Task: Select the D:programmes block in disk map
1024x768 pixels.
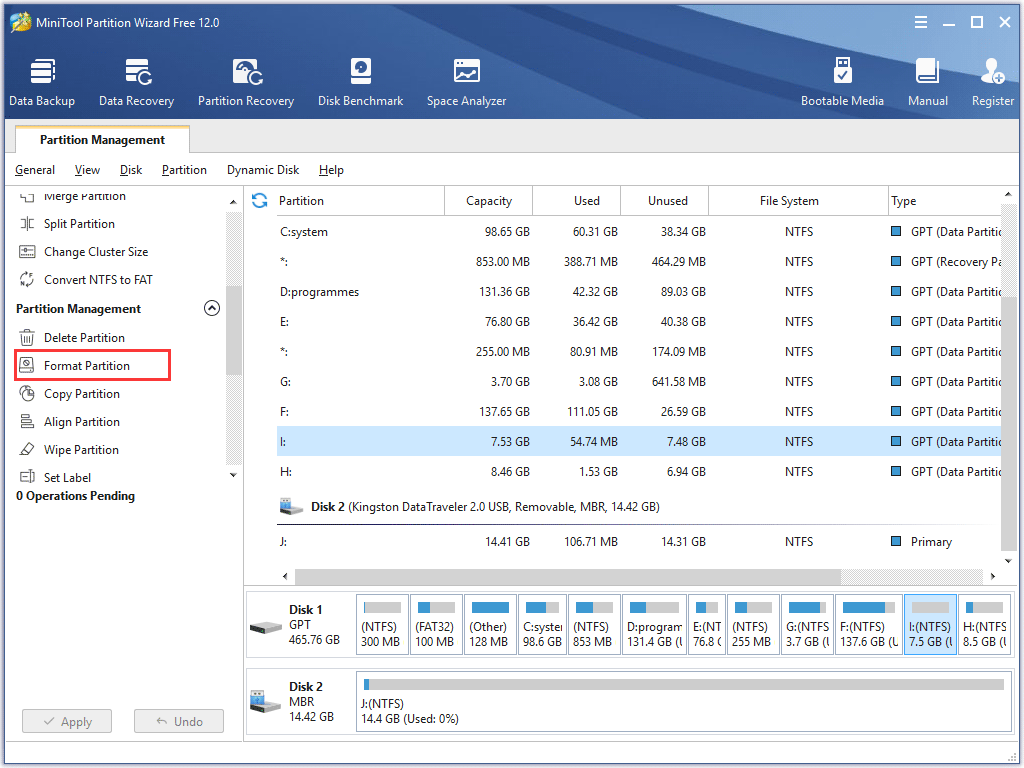Action: point(654,625)
